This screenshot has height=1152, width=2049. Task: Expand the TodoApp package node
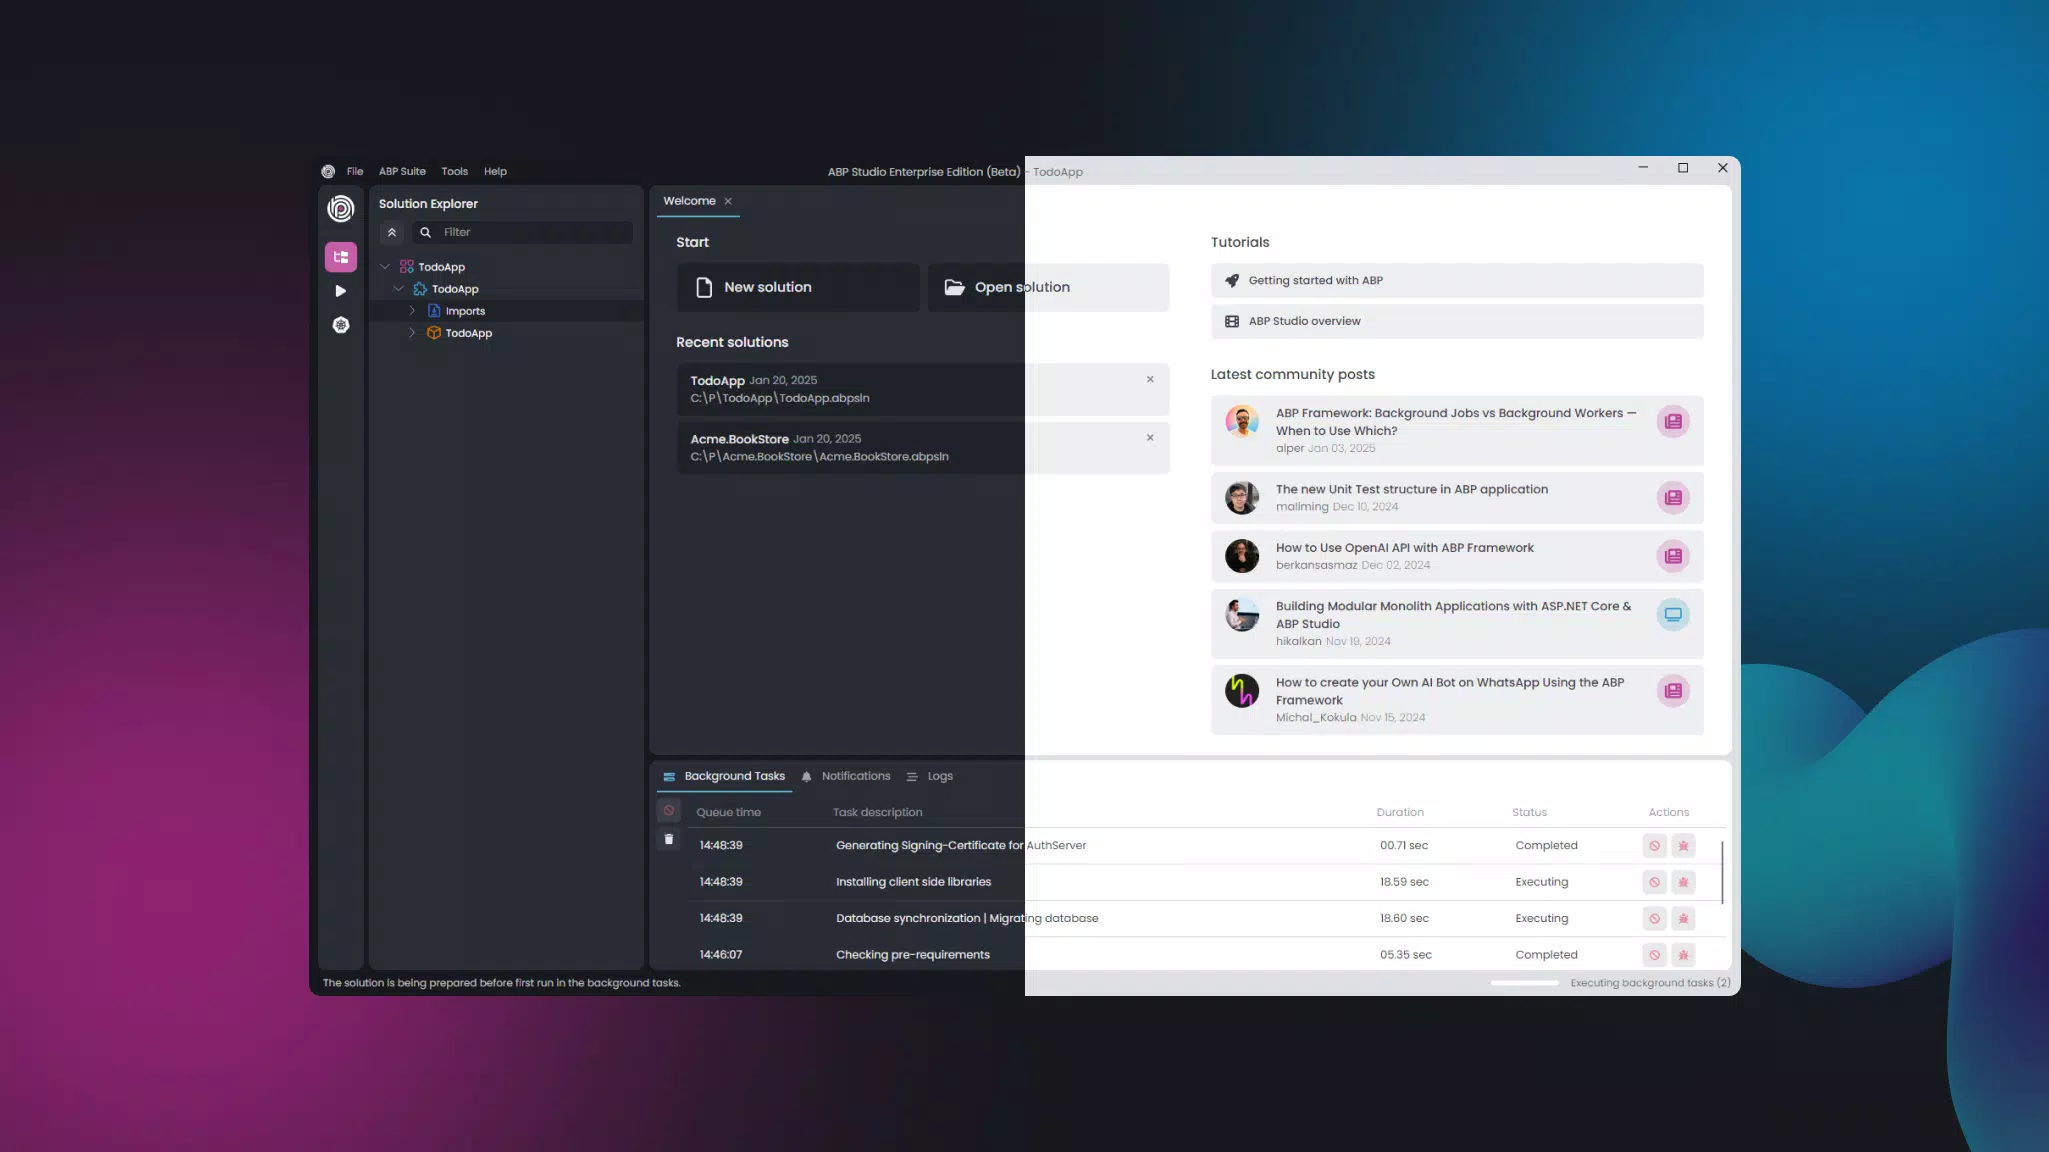pyautogui.click(x=412, y=333)
